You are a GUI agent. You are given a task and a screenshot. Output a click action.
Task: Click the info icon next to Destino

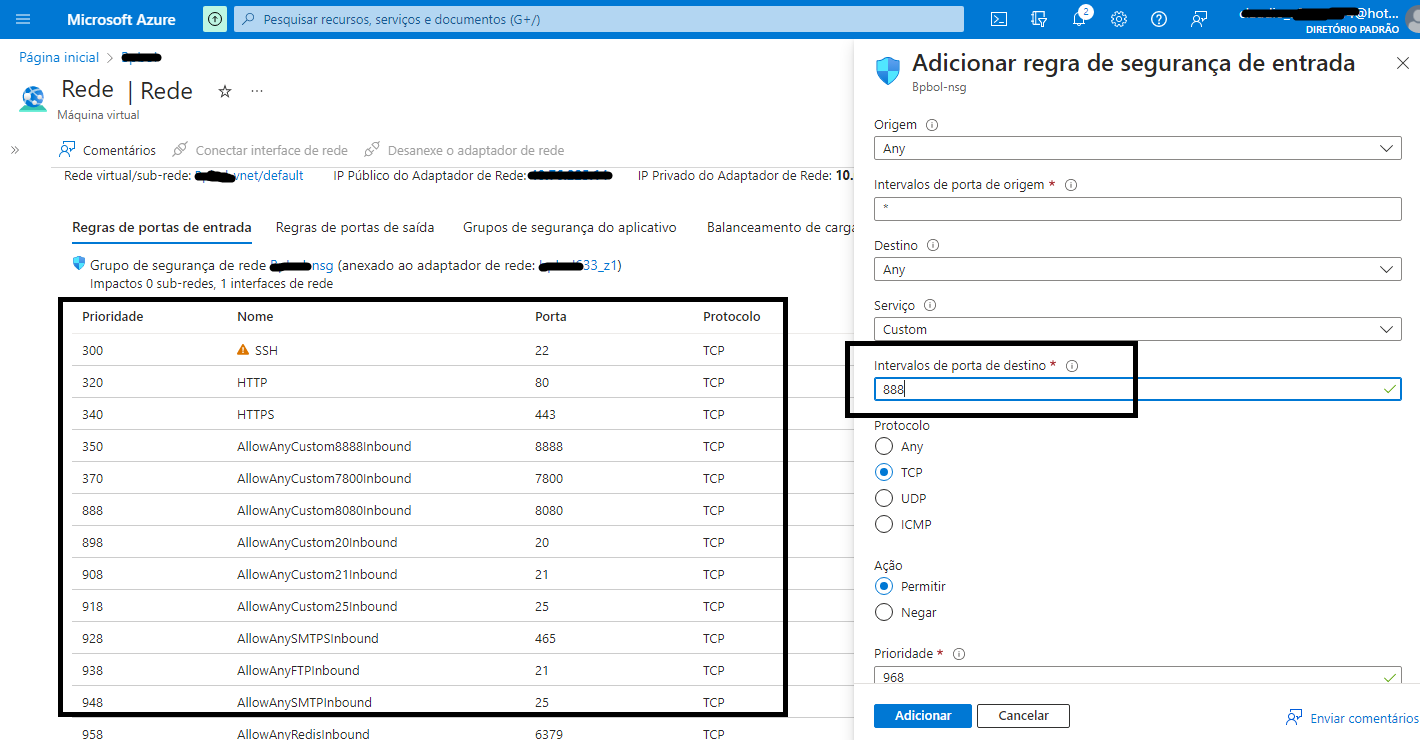tap(934, 245)
